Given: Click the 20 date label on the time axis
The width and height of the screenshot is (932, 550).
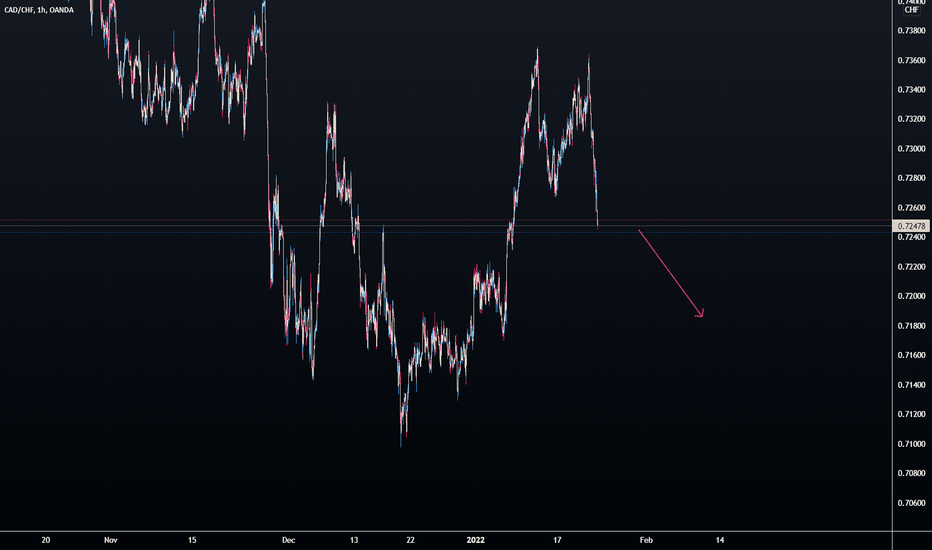Looking at the screenshot, I should 46,540.
